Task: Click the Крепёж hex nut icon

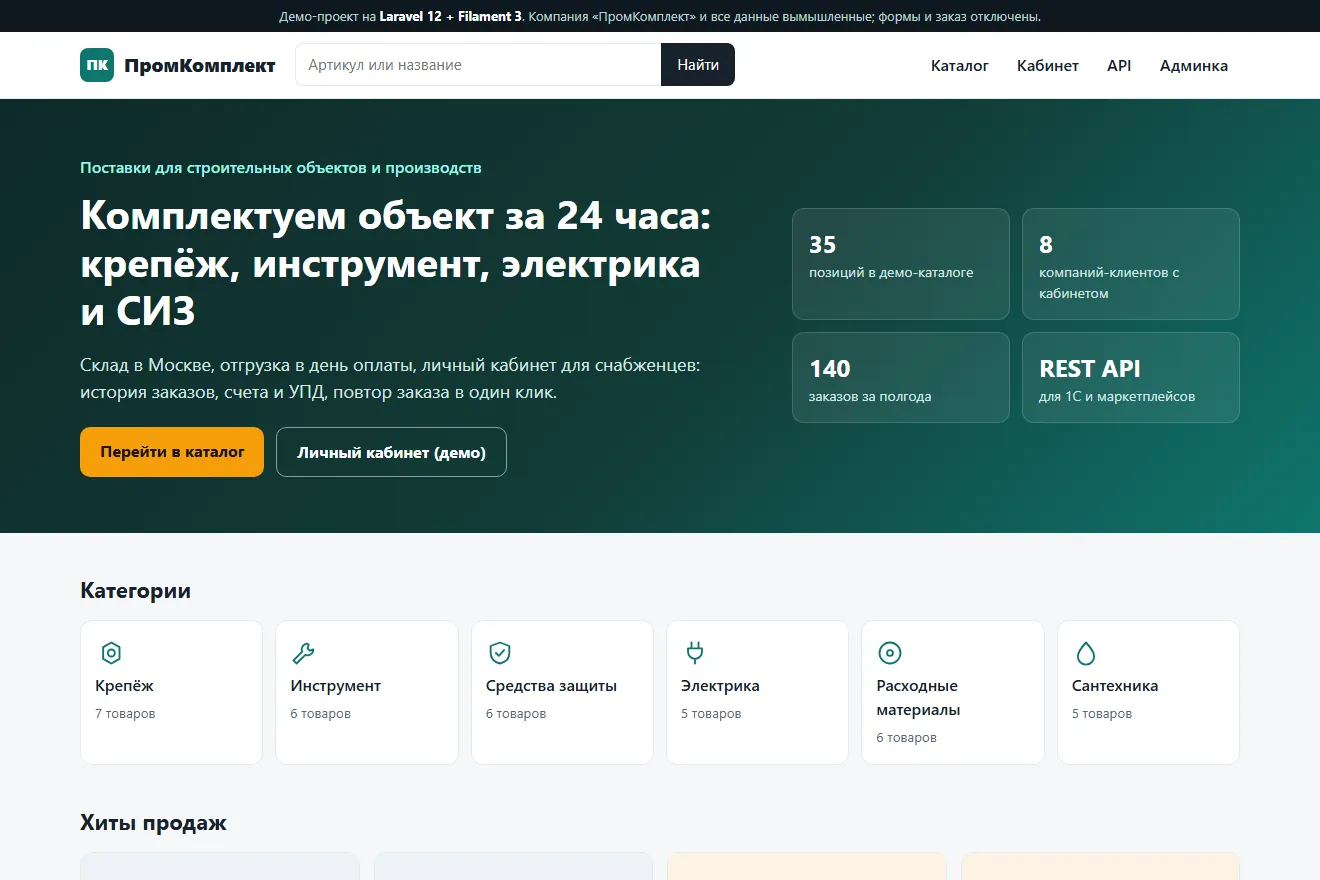Action: pyautogui.click(x=111, y=653)
